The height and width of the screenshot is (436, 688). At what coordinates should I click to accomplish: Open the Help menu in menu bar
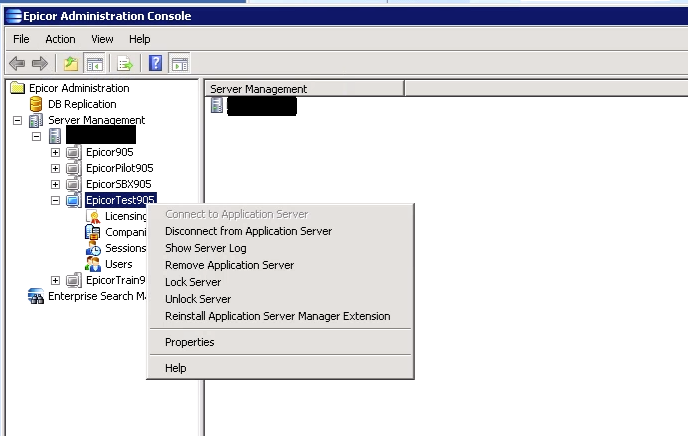click(140, 39)
